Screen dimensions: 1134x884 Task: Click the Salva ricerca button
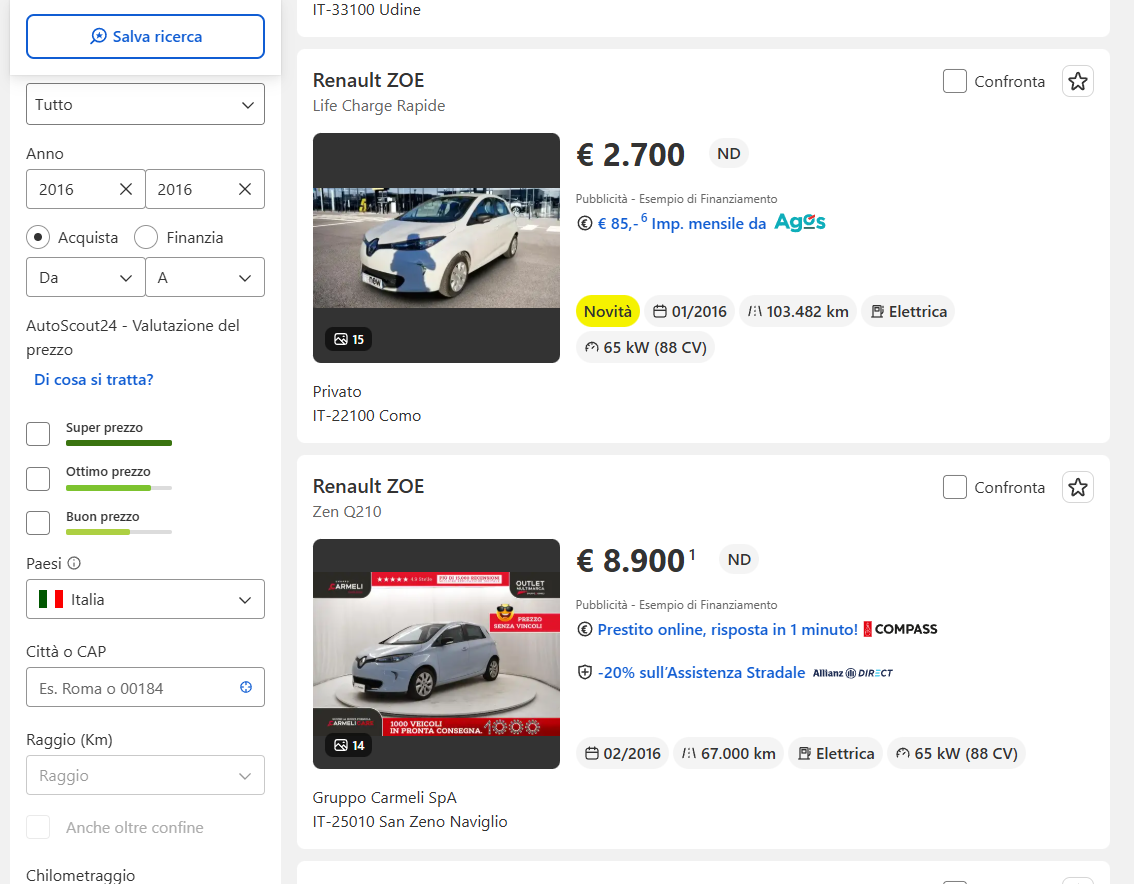point(145,37)
